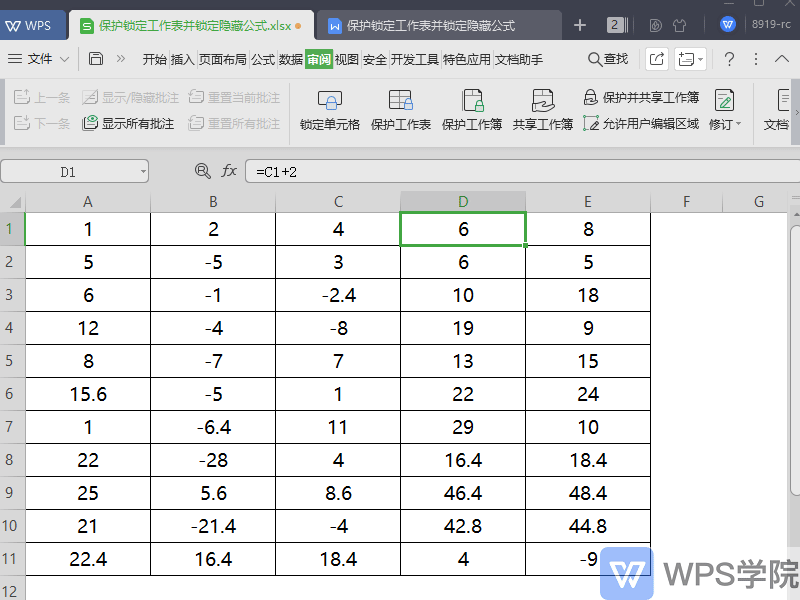Select the column C header
The image size is (800, 600).
[338, 202]
